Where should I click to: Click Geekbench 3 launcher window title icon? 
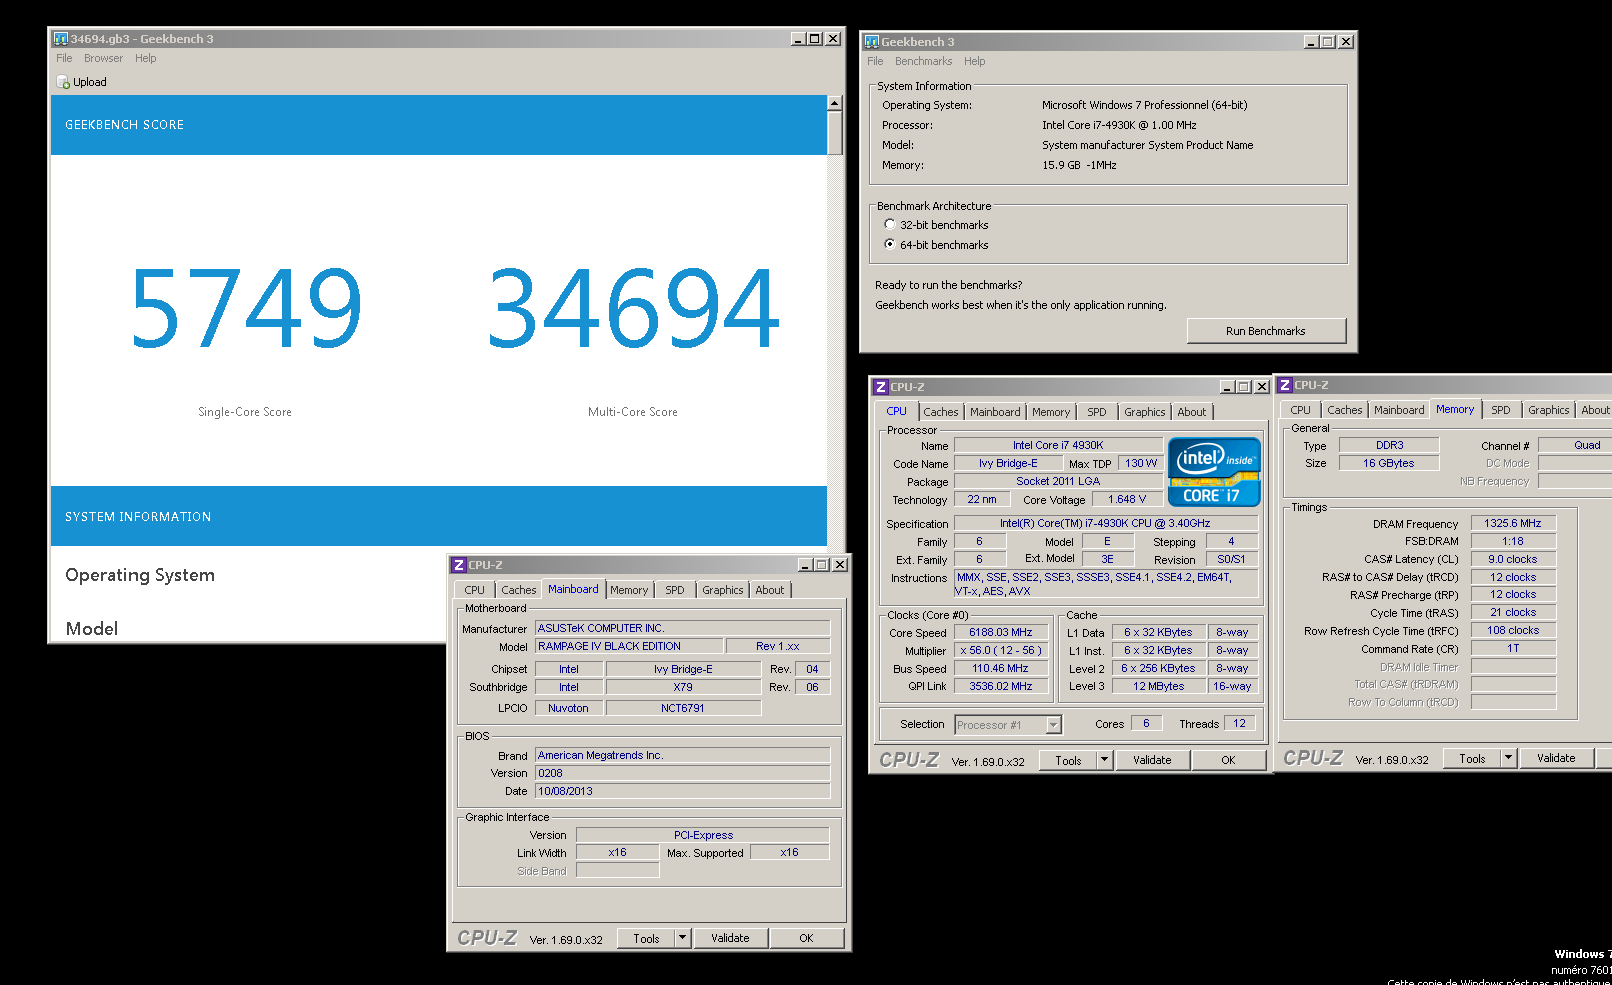tap(872, 42)
